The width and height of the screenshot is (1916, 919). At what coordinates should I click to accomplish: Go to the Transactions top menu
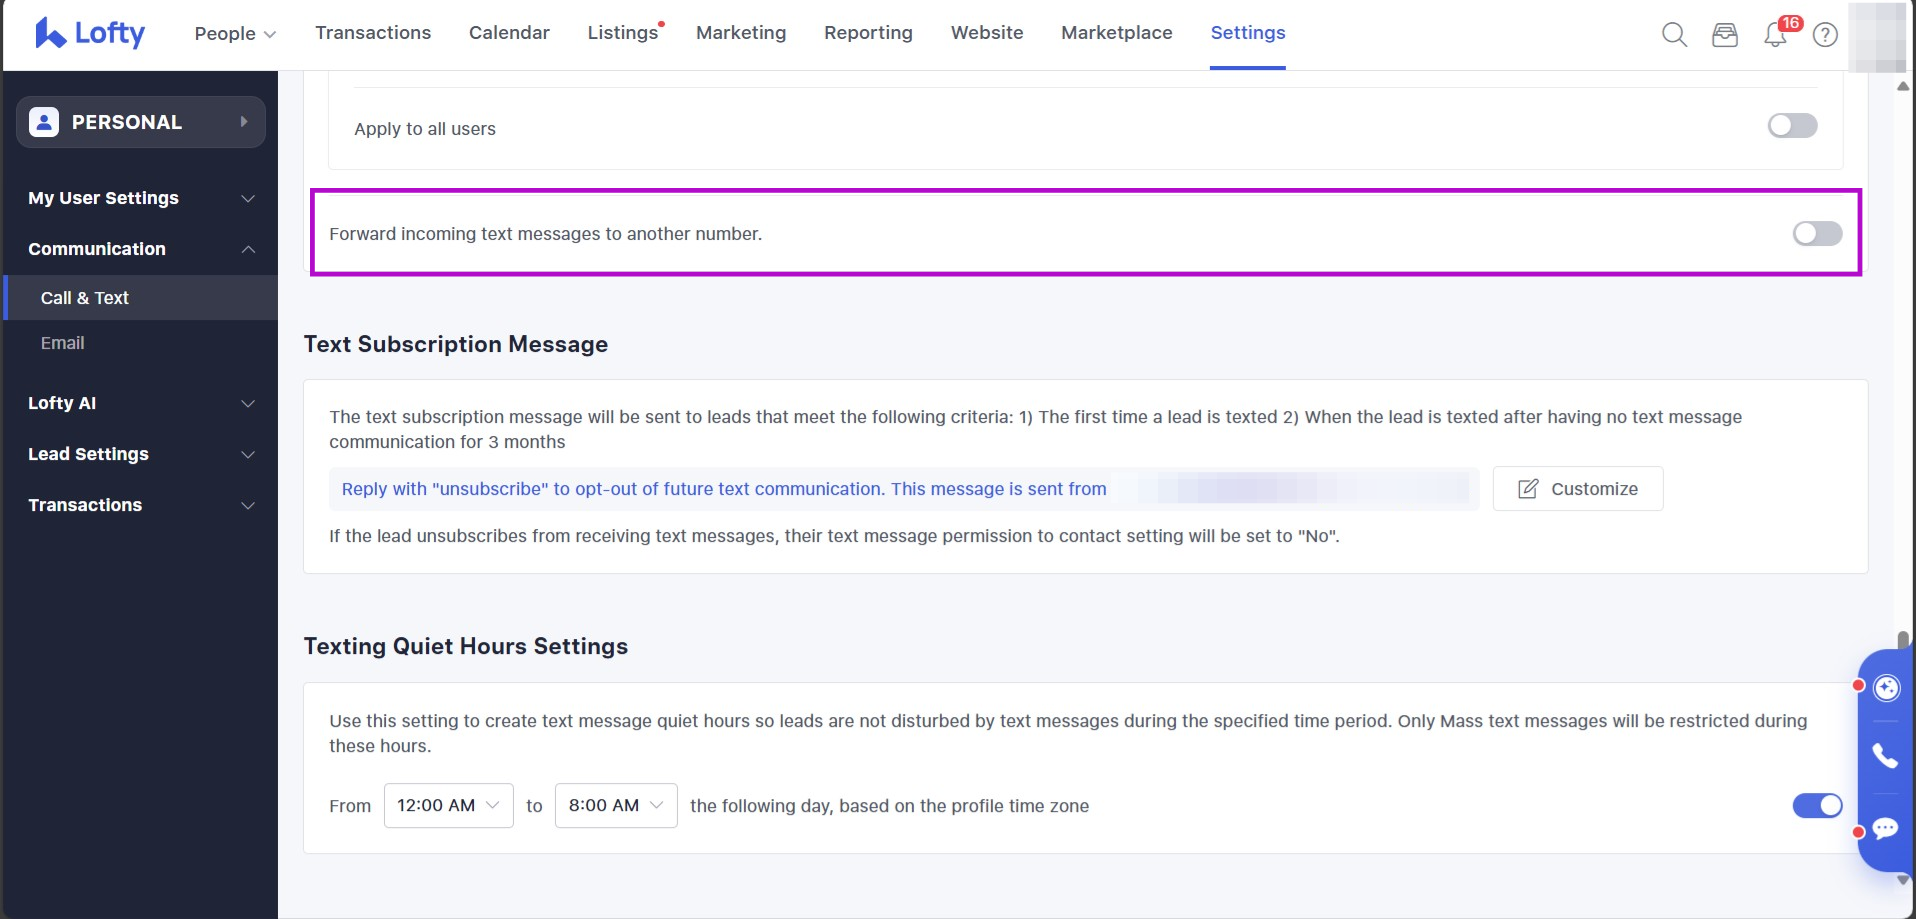pyautogui.click(x=373, y=33)
